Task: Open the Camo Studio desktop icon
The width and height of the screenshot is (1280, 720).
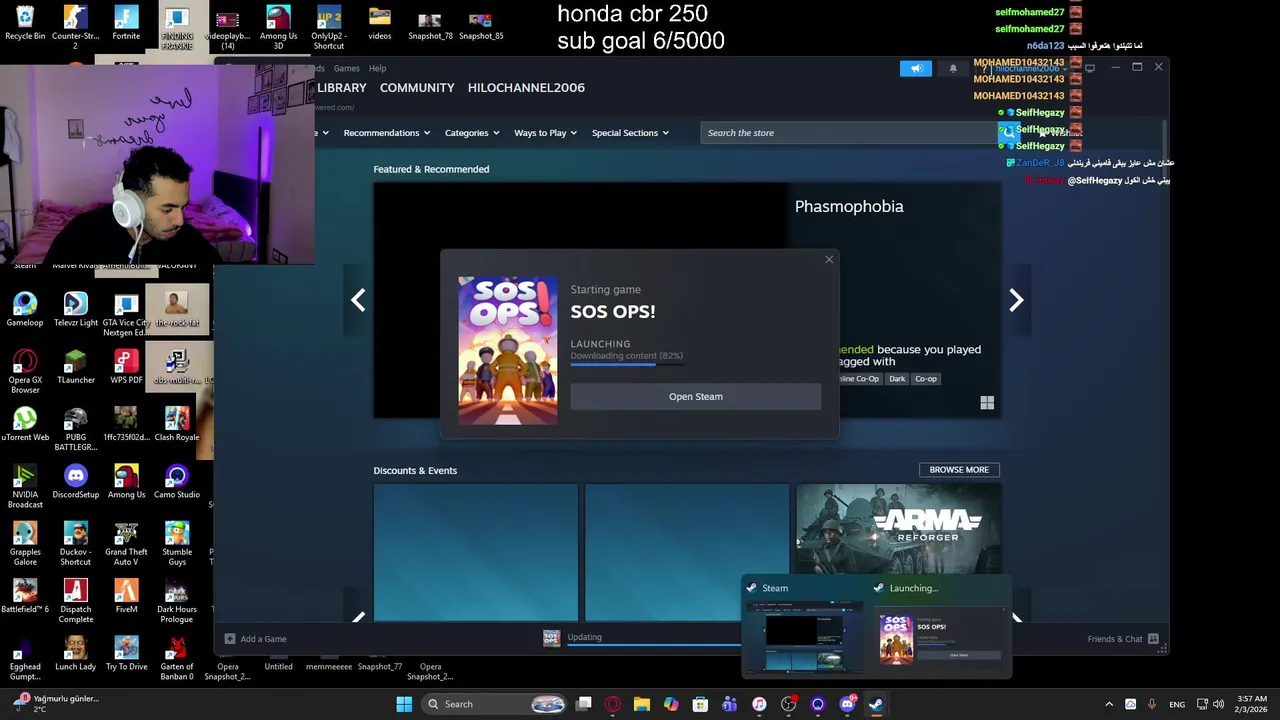Action: pos(177,481)
